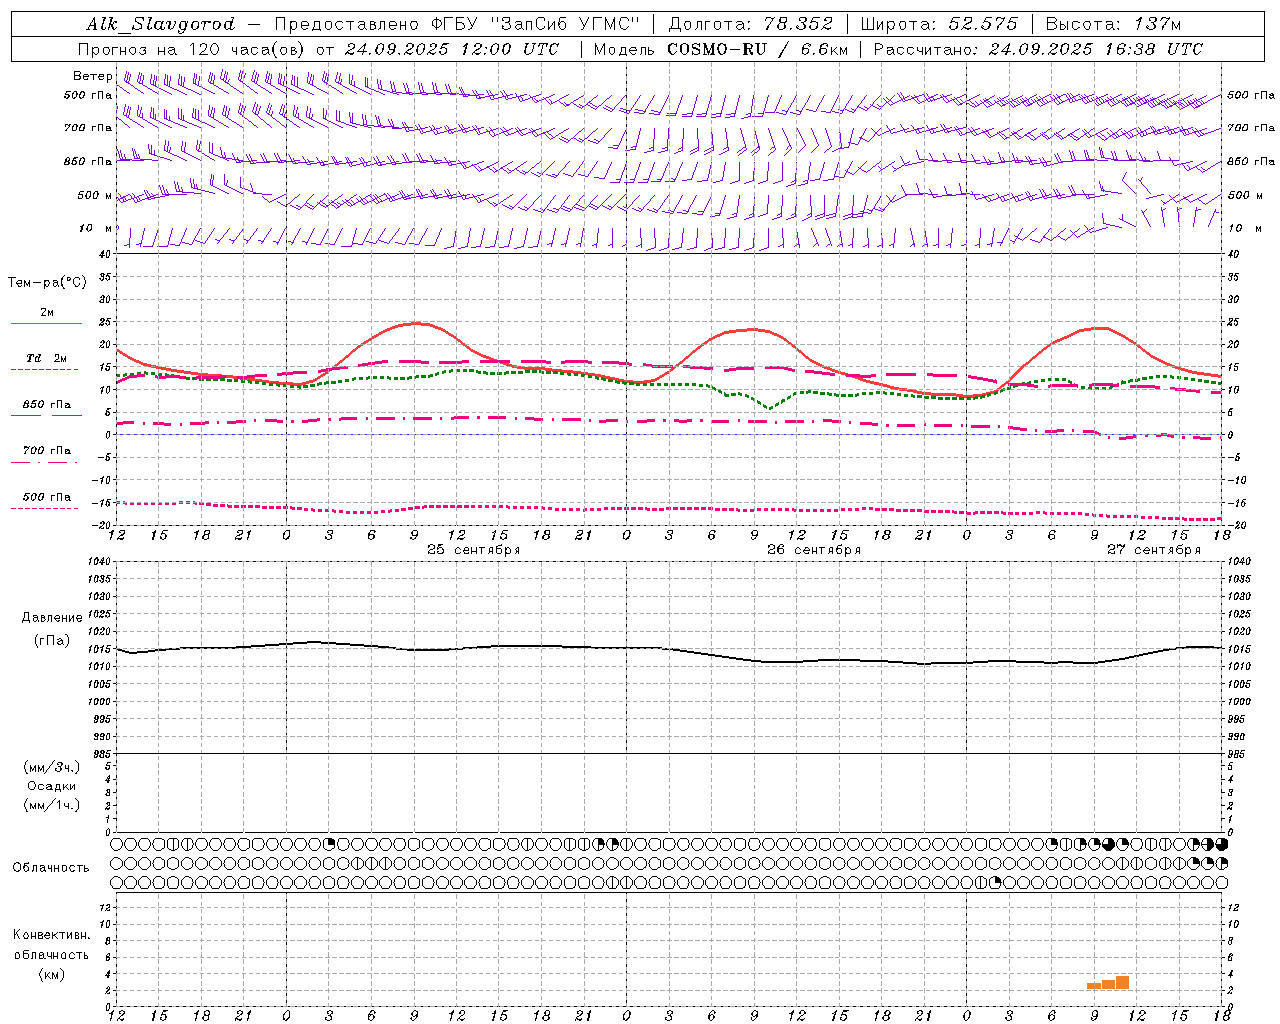Click the tallest orange convective cloud bar
Image resolution: width=1280 pixels, height=1024 pixels.
(x=1122, y=983)
